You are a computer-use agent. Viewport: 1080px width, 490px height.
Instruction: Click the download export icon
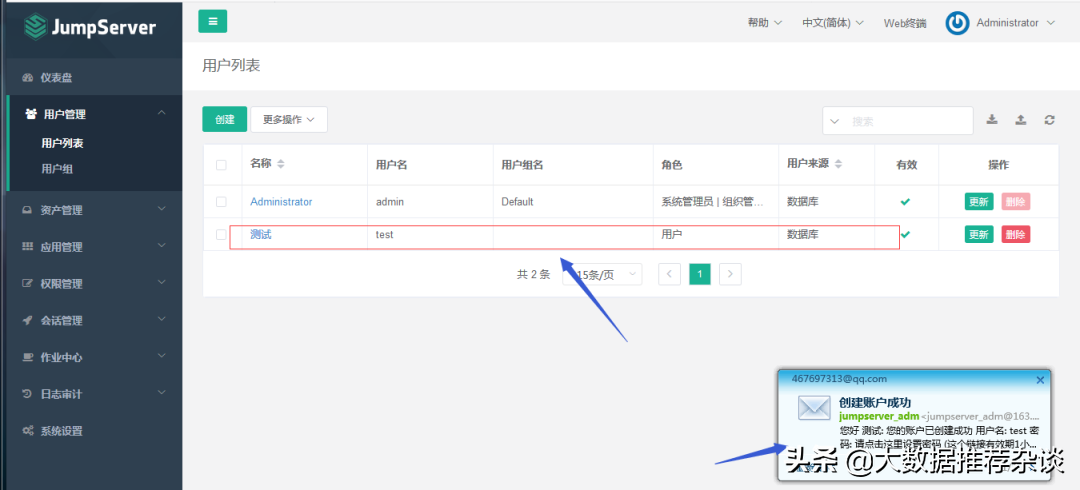(992, 120)
